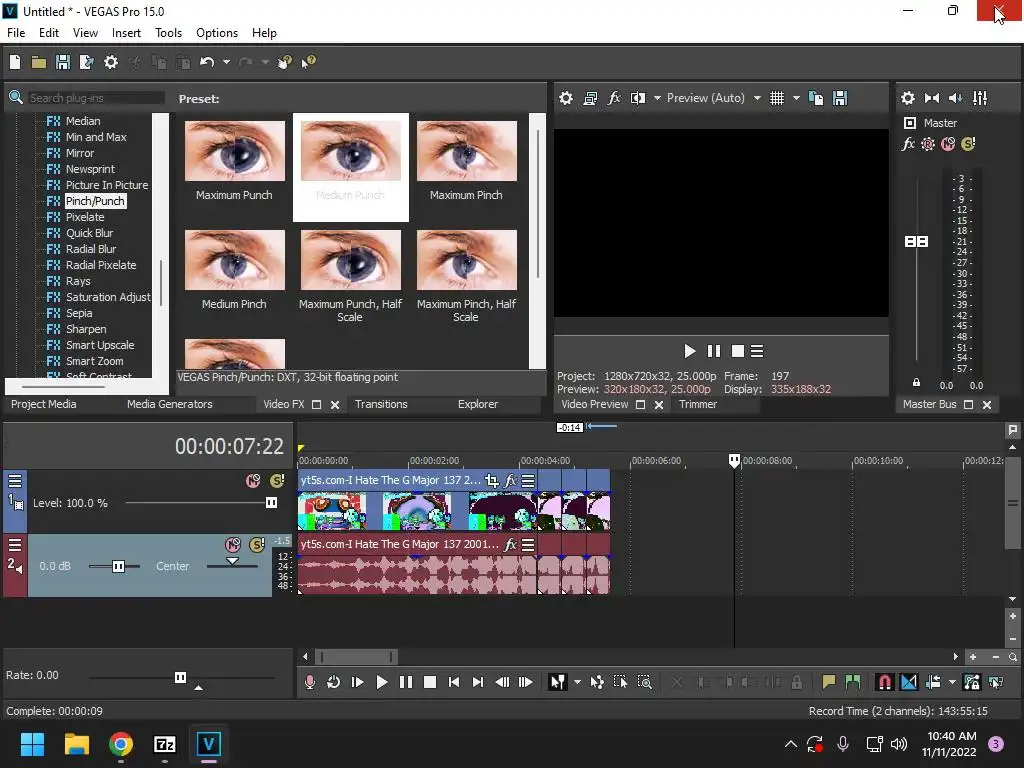
Task: Click the Insert Marker icon
Action: tap(829, 682)
